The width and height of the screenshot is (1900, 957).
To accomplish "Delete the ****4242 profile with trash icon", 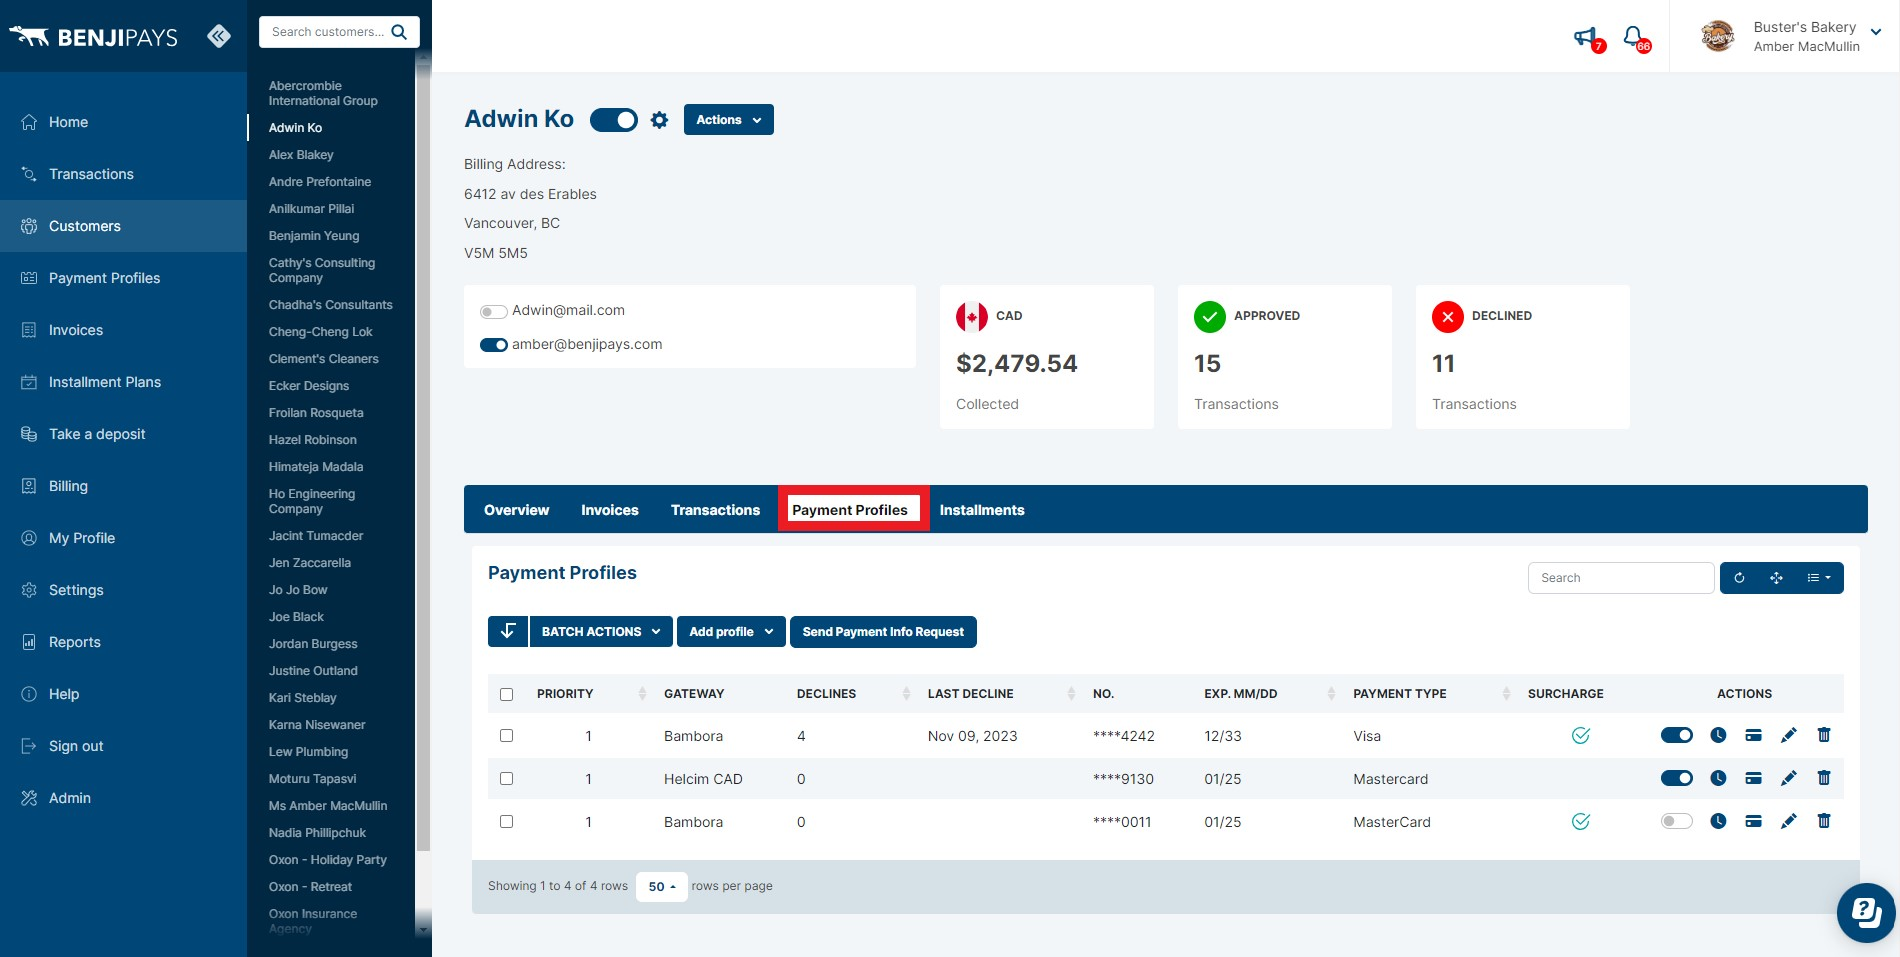I will (1824, 735).
